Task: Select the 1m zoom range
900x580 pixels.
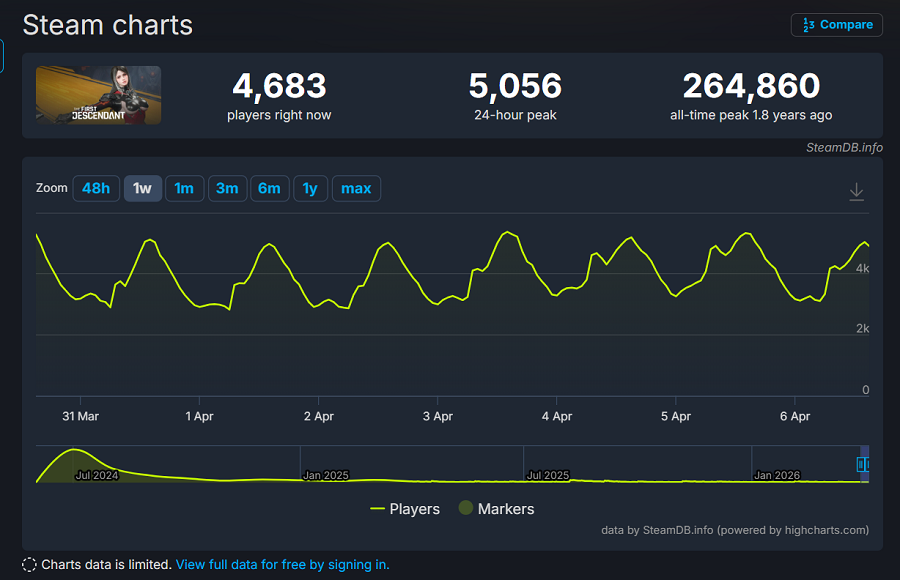Action: coord(184,188)
